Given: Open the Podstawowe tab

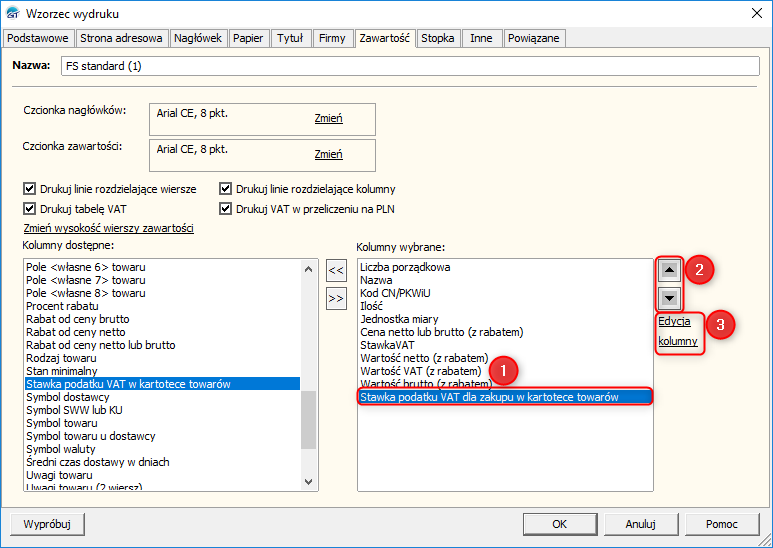Looking at the screenshot, I should pos(38,38).
